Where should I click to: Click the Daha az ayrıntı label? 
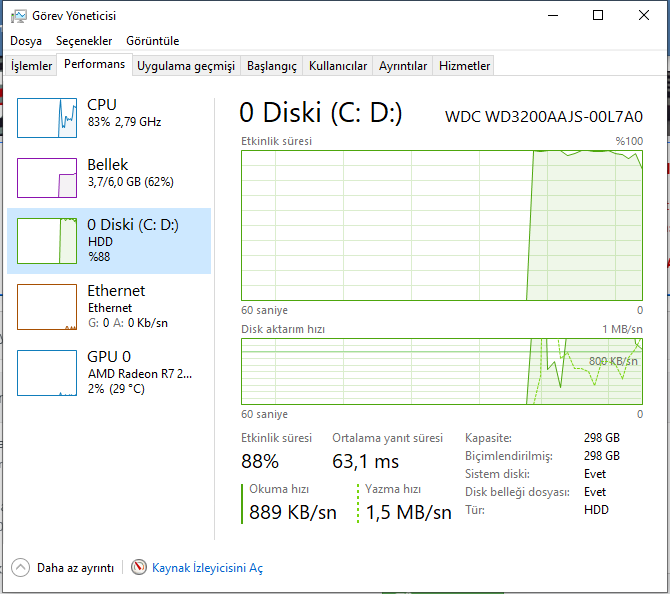(x=75, y=568)
